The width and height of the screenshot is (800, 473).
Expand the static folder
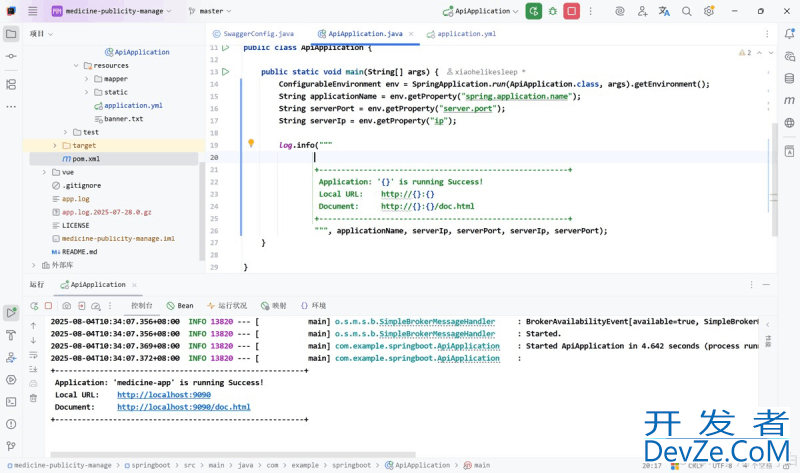click(x=86, y=92)
